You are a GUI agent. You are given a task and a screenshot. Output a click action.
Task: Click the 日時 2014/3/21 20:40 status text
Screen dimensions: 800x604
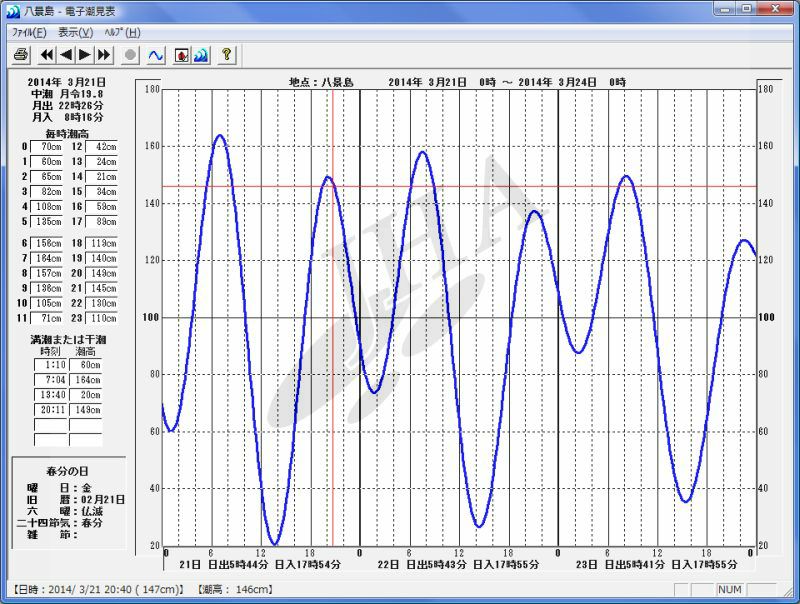(x=98, y=590)
